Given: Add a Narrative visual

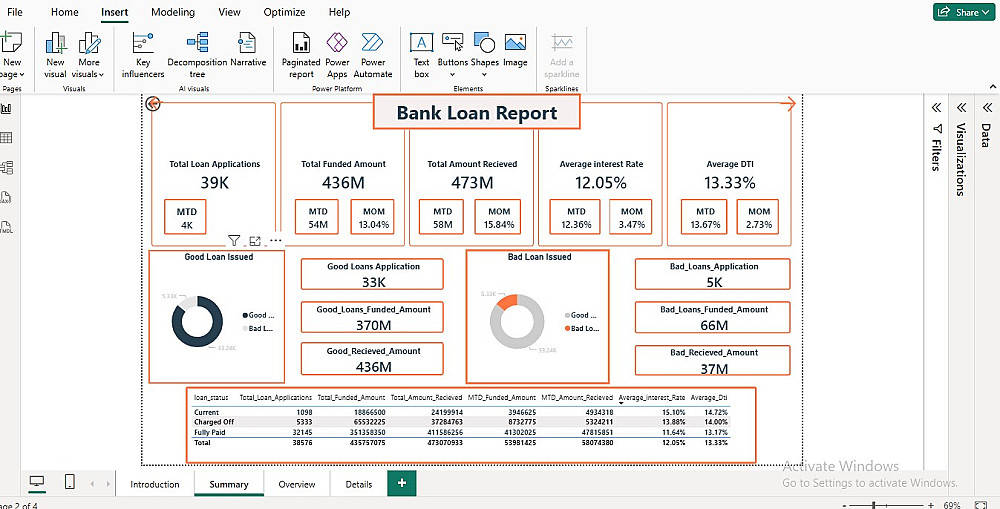Looking at the screenshot, I should (x=247, y=50).
